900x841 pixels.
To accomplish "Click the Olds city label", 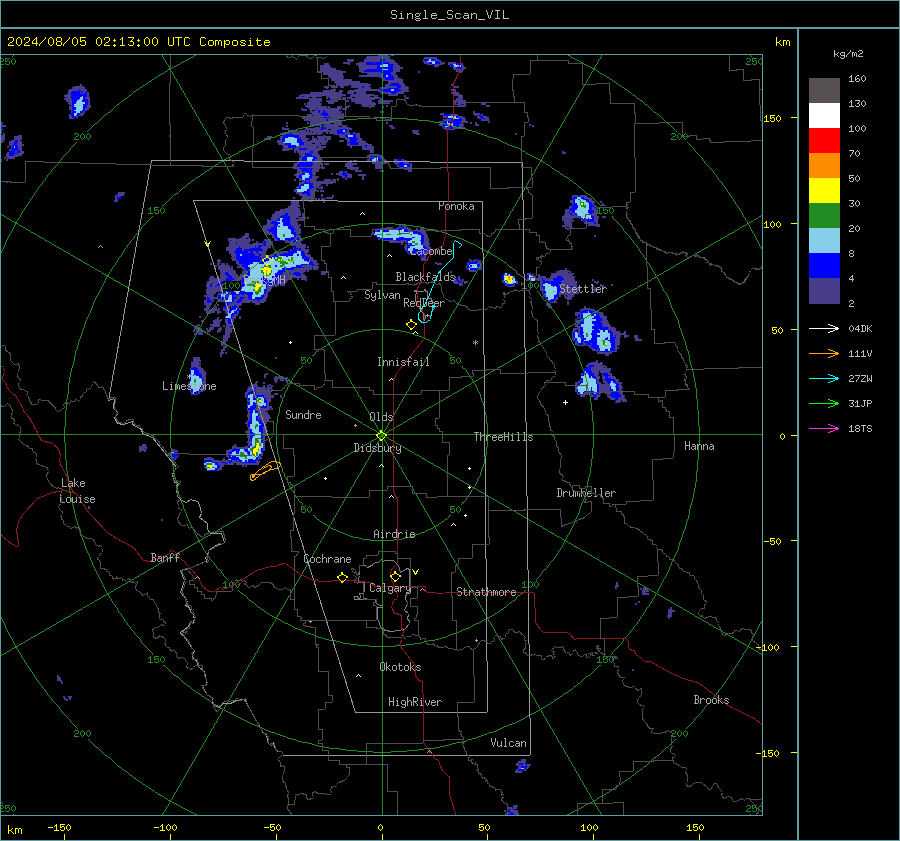I will [381, 417].
